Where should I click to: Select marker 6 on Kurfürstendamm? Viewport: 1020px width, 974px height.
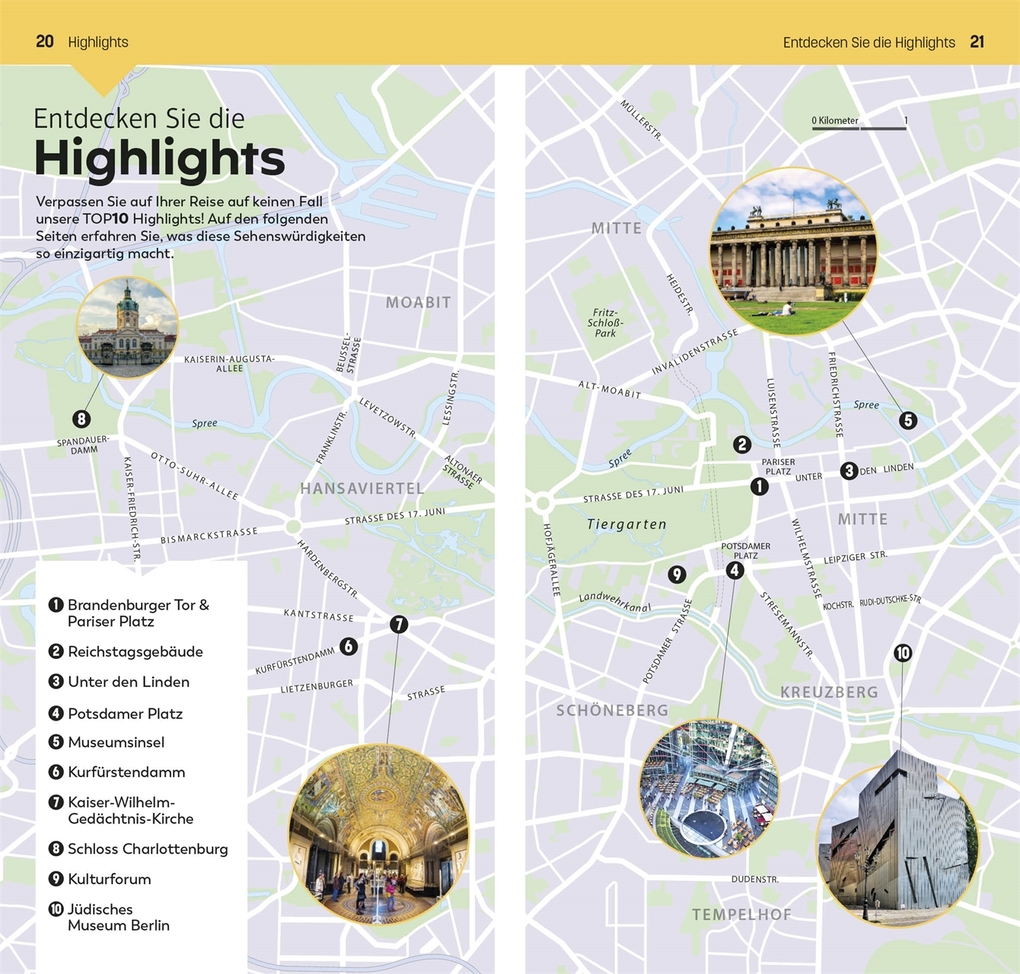(349, 647)
